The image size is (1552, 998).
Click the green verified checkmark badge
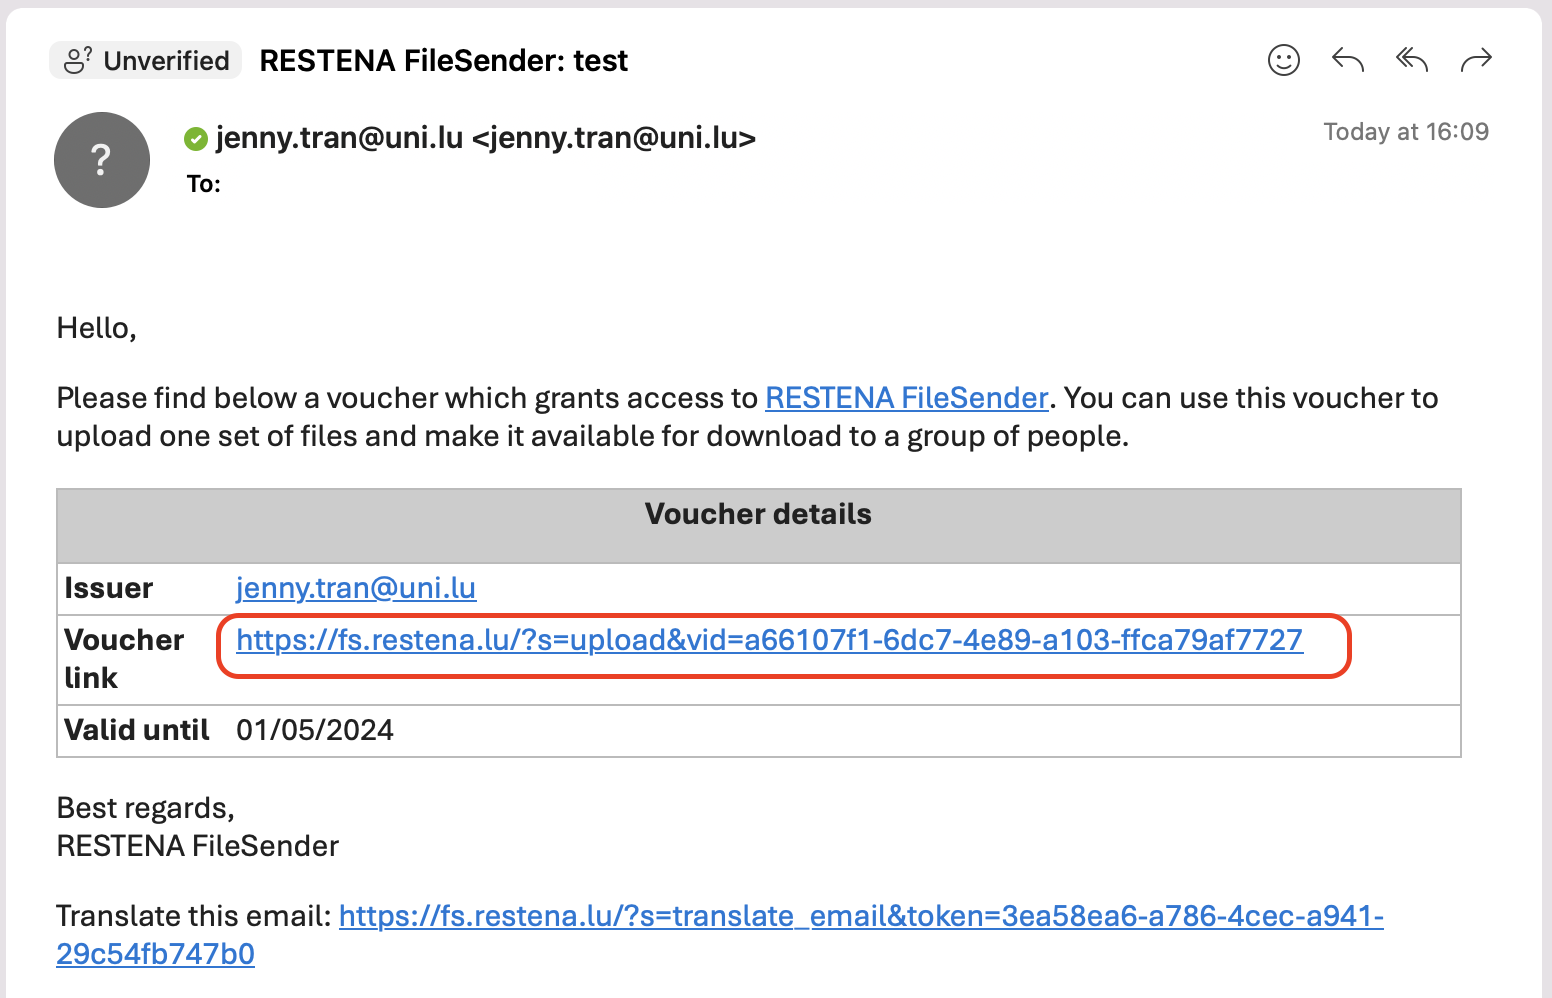click(196, 139)
